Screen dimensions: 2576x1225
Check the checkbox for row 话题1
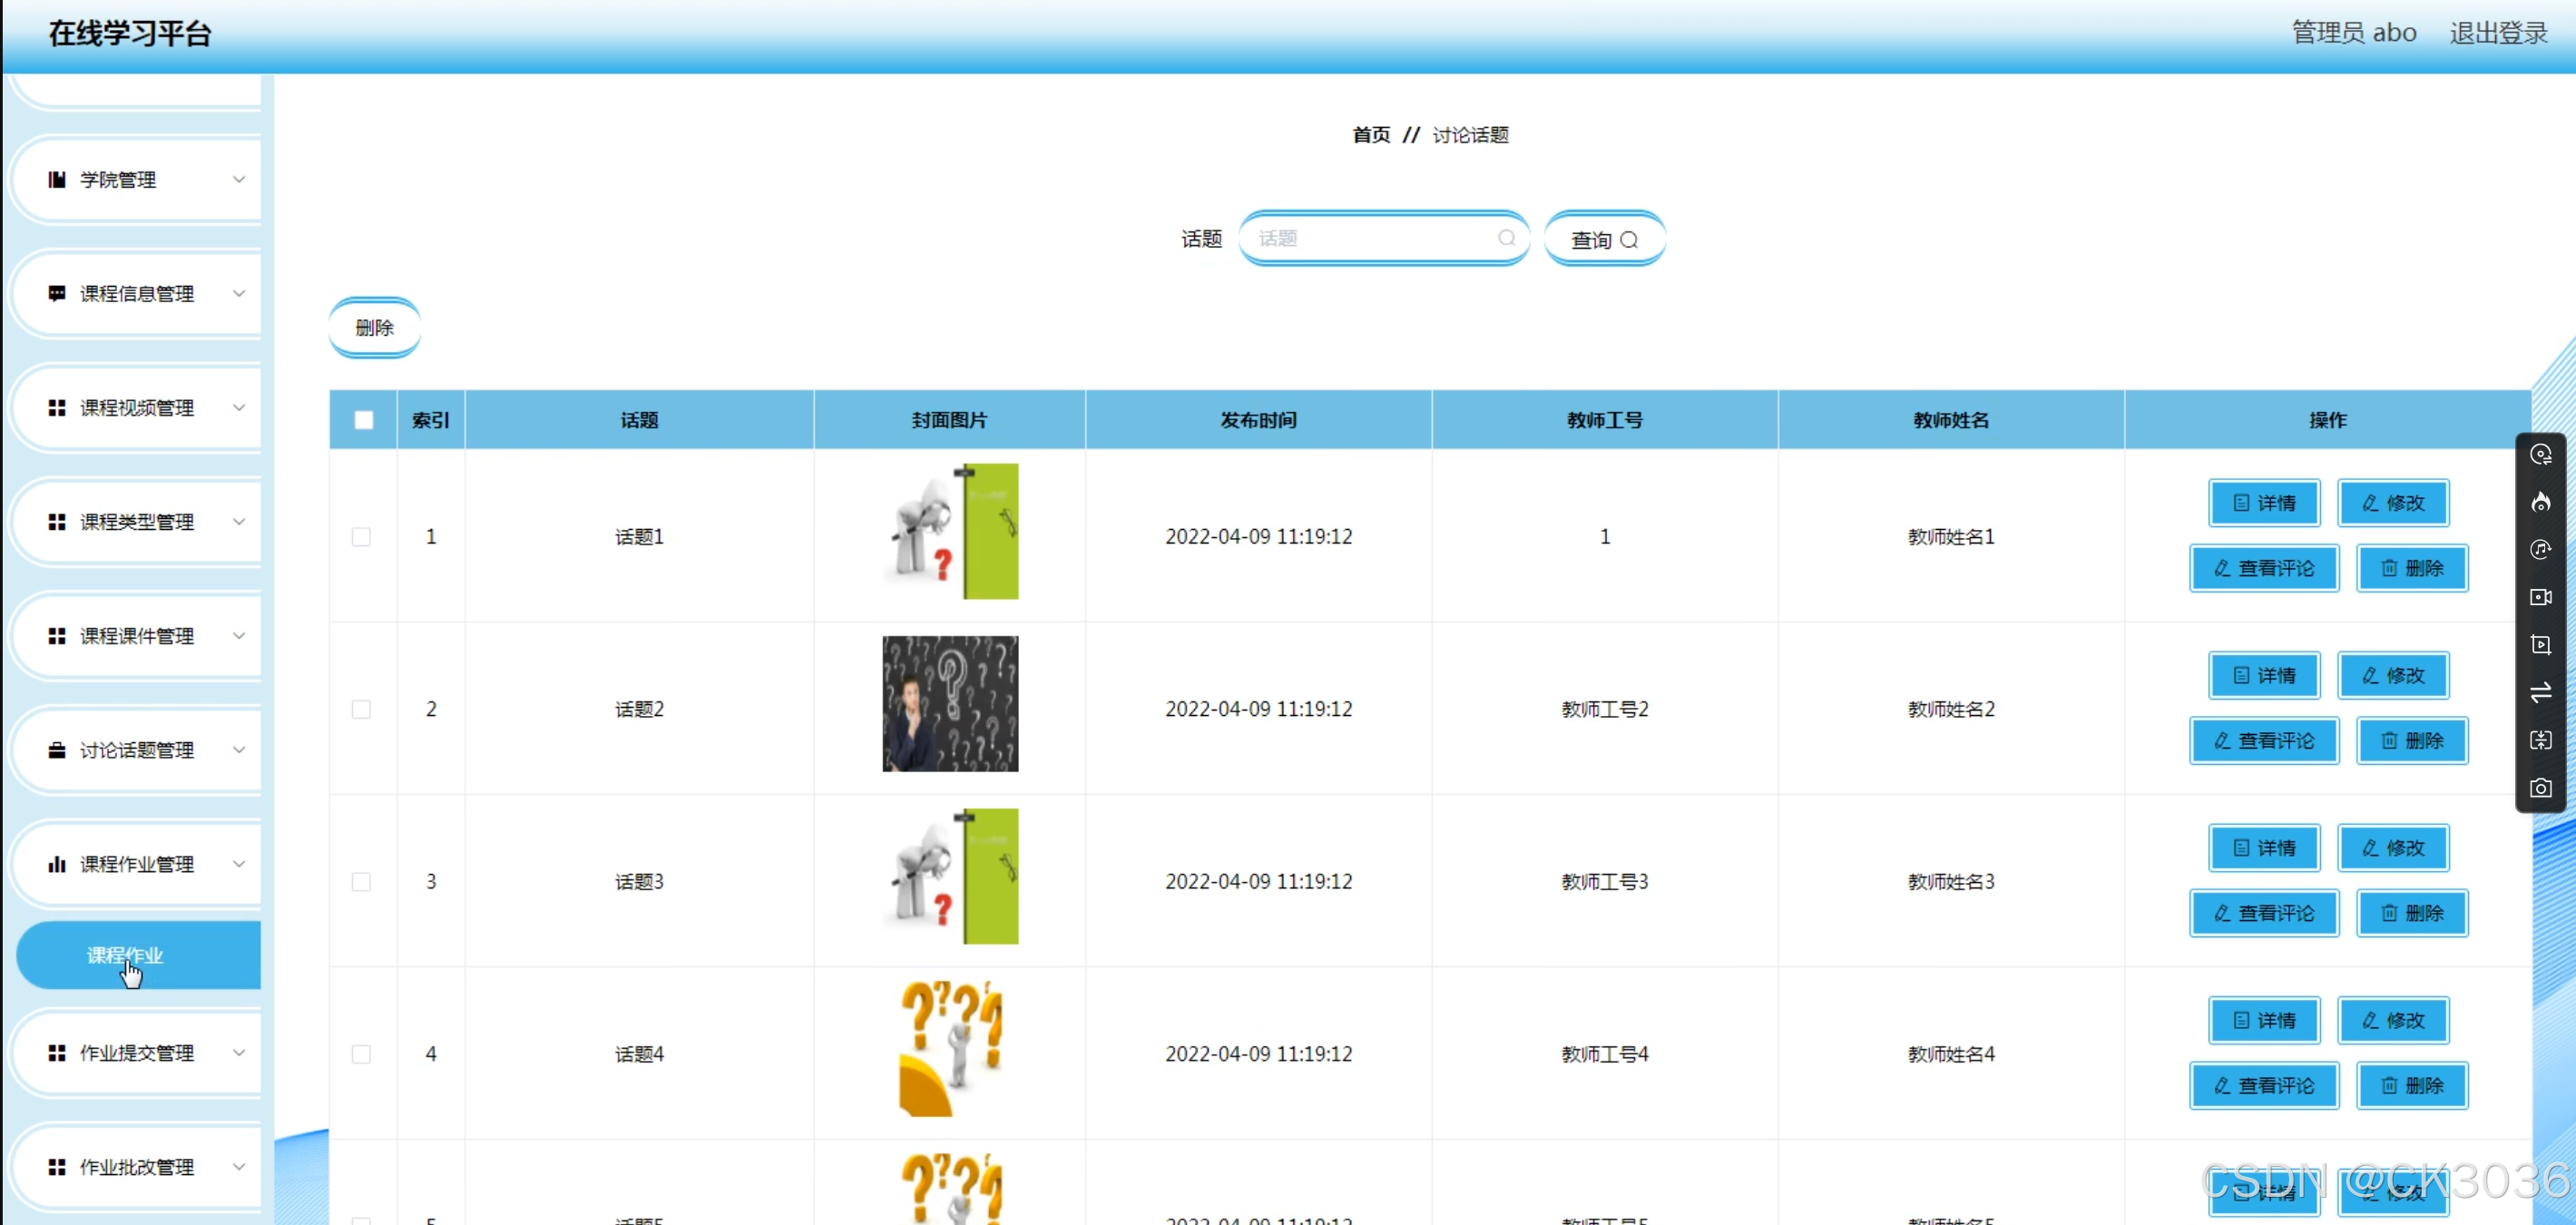(361, 537)
